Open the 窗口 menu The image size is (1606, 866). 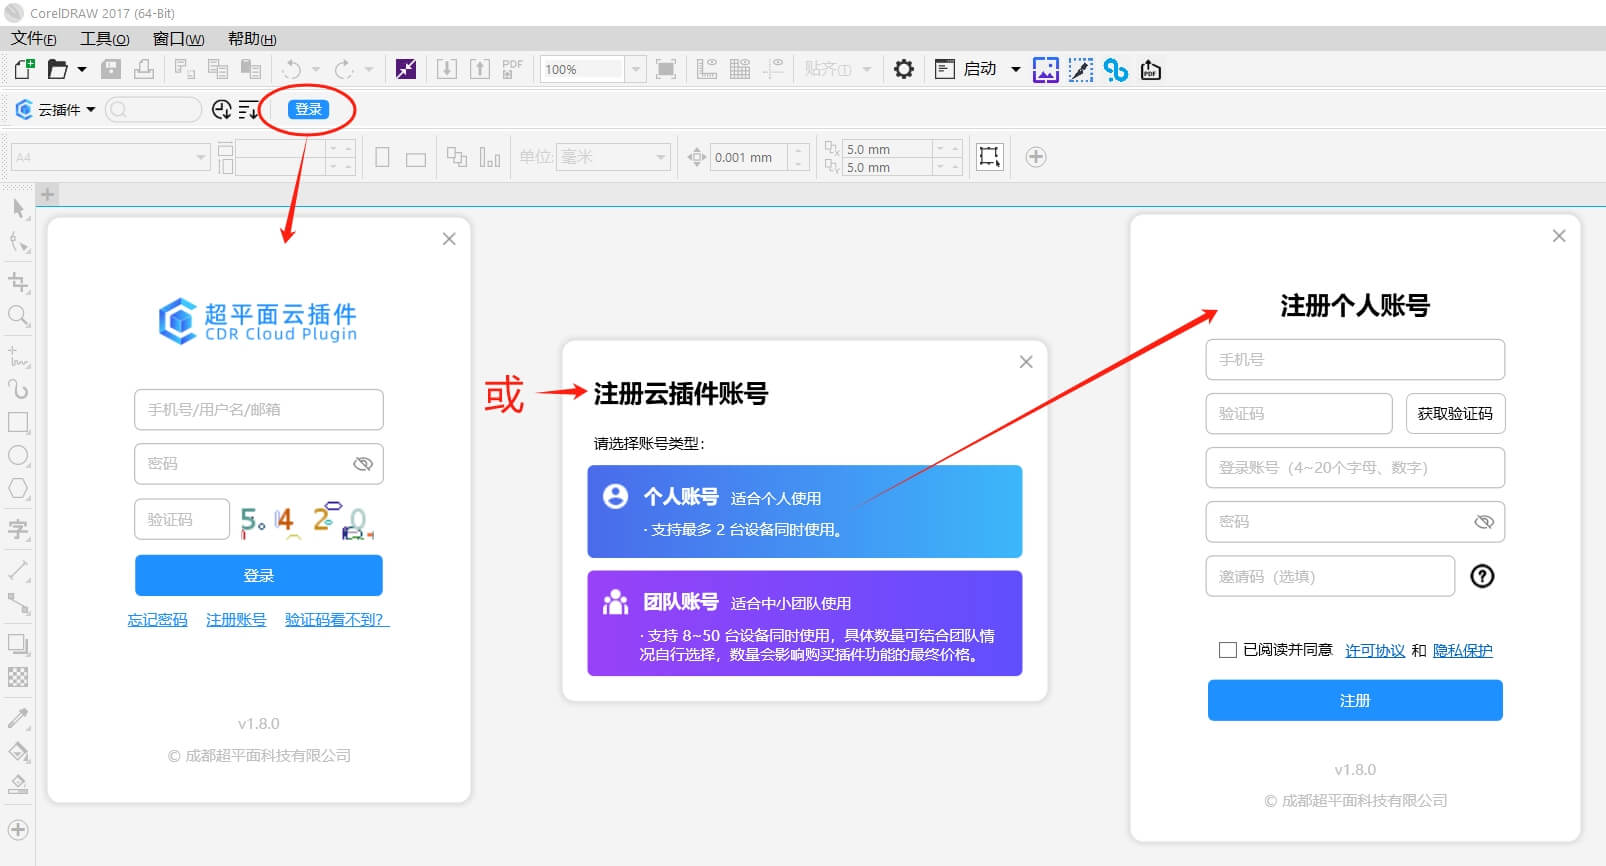[x=178, y=39]
